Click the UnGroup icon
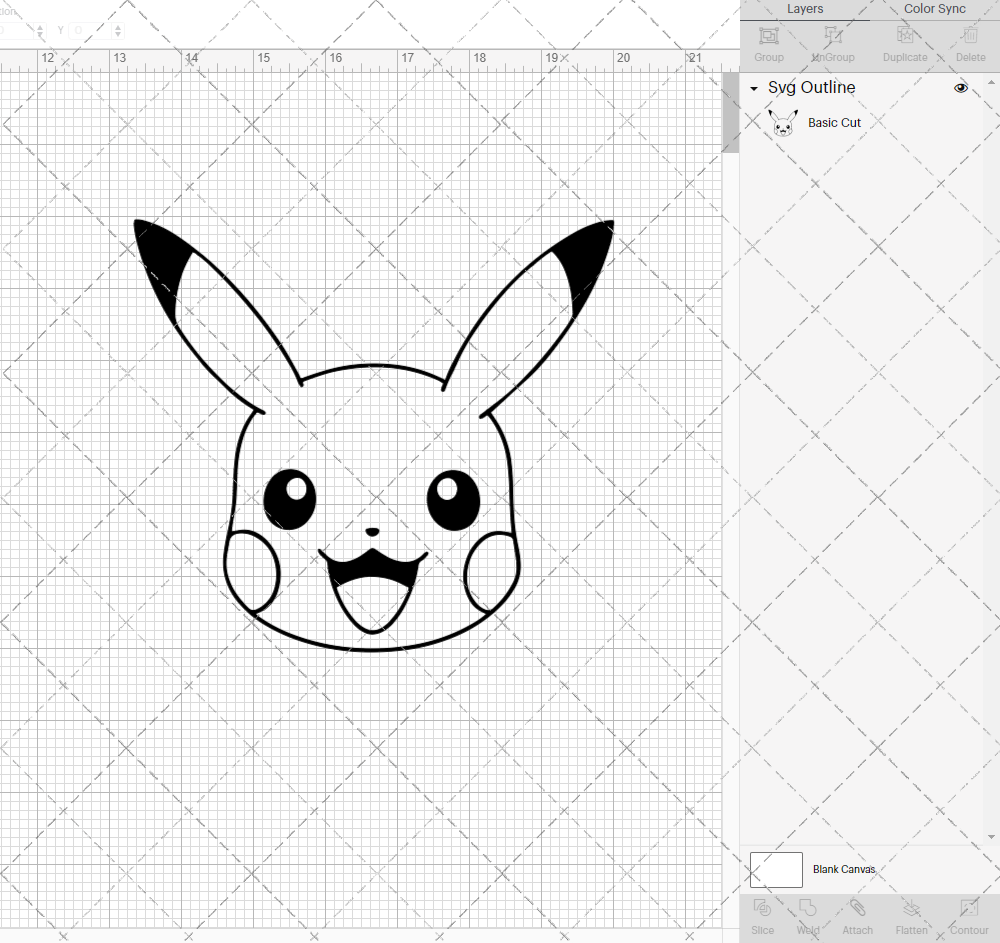 [833, 36]
